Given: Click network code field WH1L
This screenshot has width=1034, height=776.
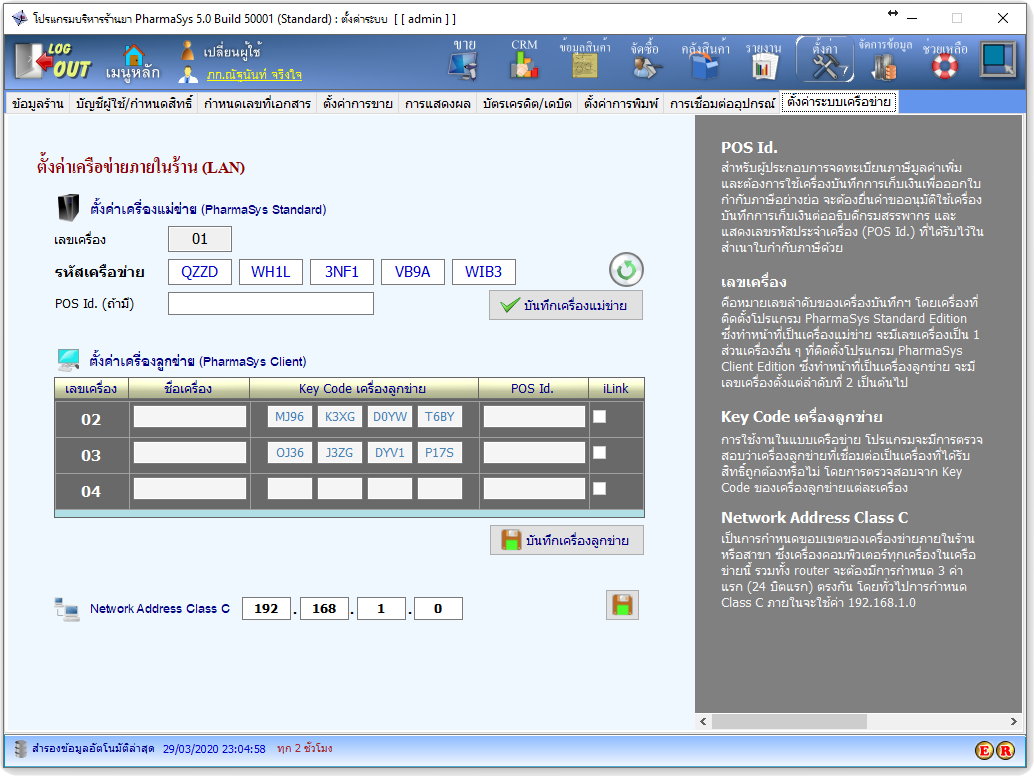Looking at the screenshot, I should (x=270, y=272).
